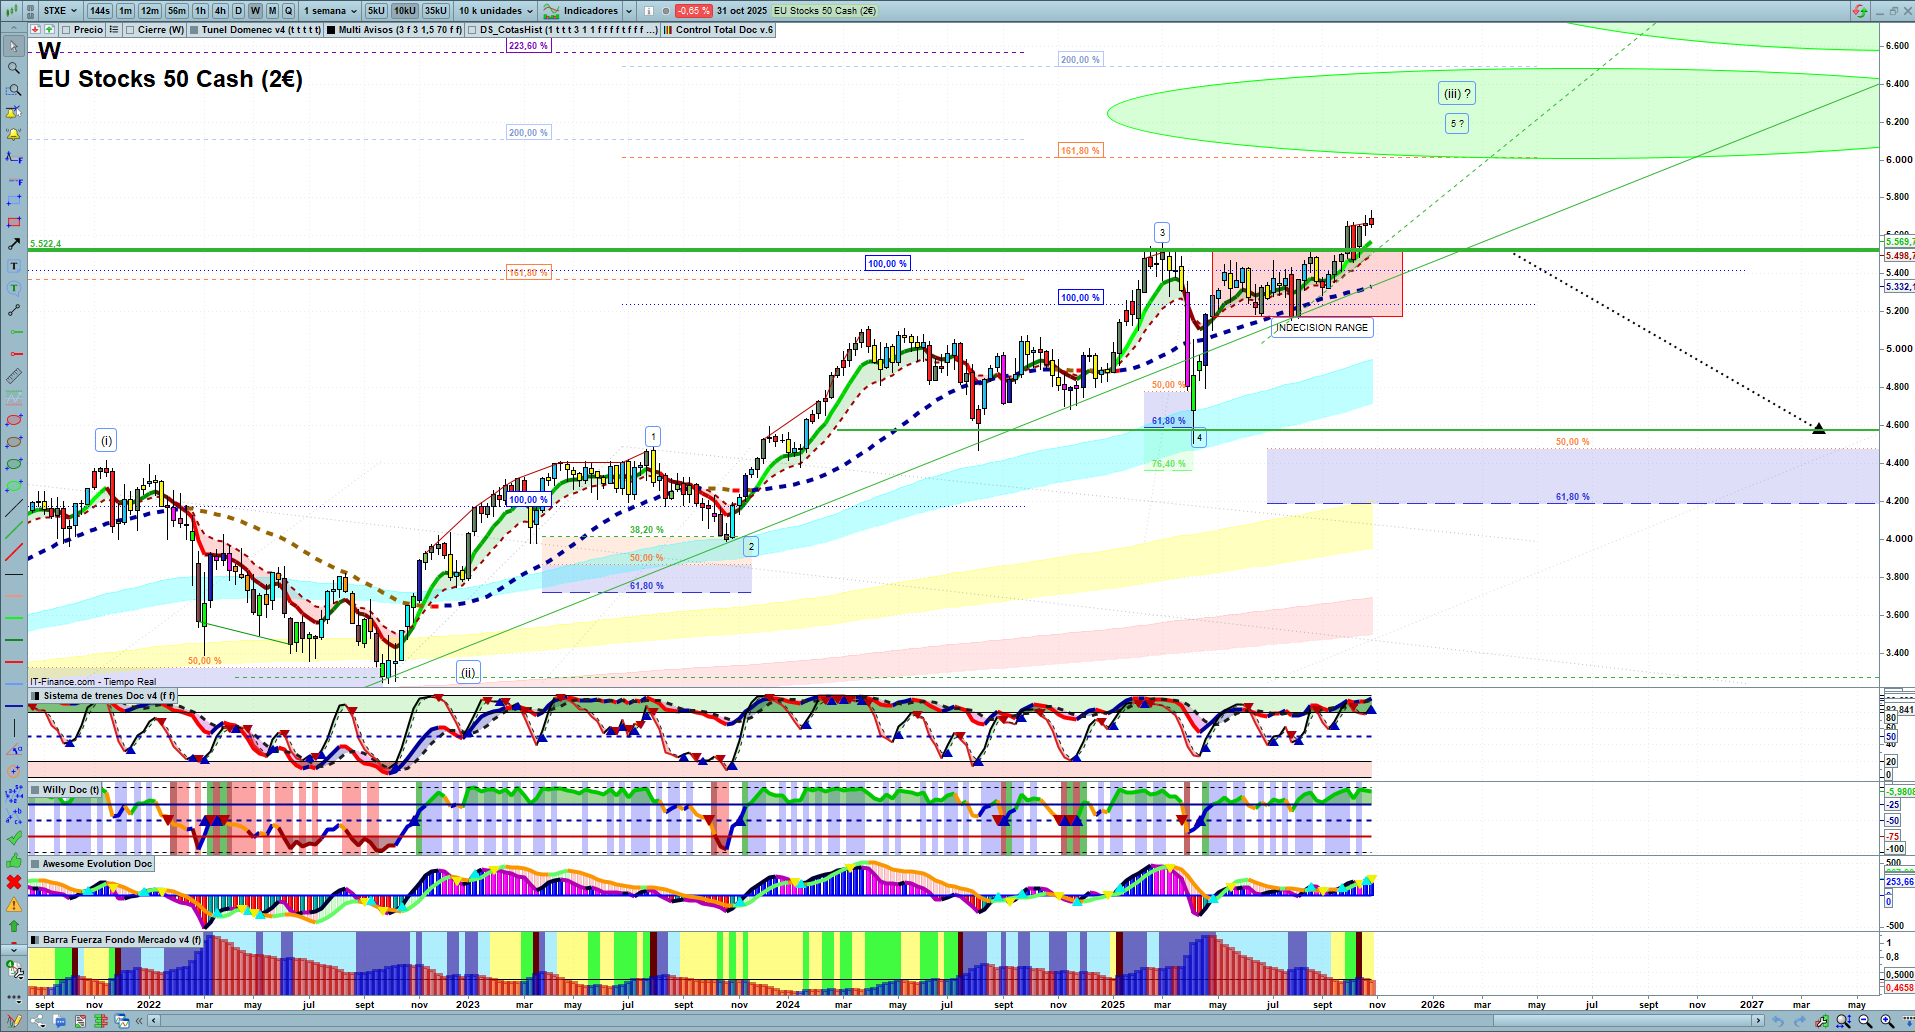The height and width of the screenshot is (1032, 1915).
Task: Pick the arrow line drawing tool
Action: pyautogui.click(x=14, y=244)
